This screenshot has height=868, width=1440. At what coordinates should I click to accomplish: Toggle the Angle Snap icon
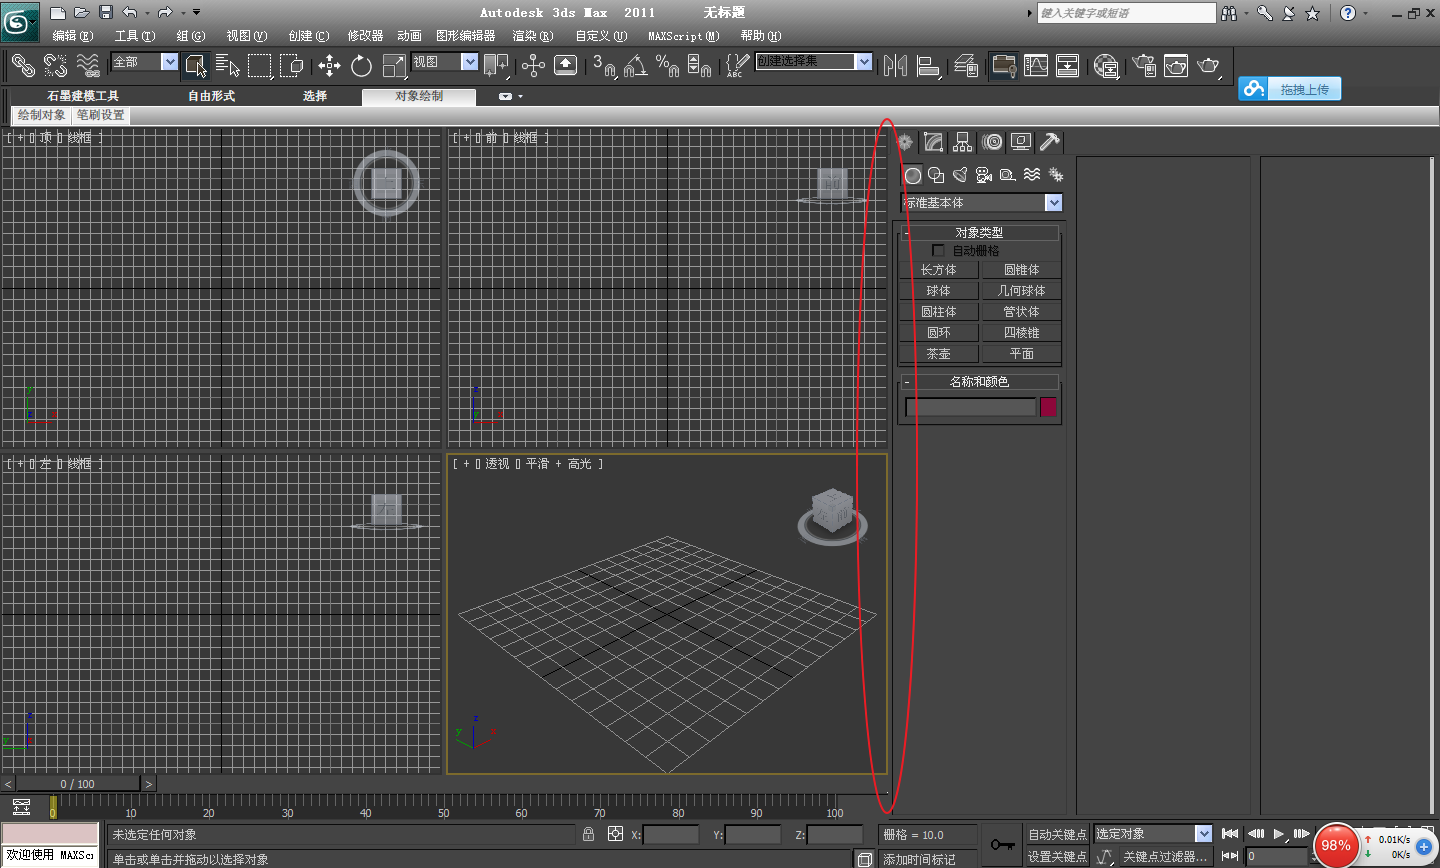tap(635, 66)
